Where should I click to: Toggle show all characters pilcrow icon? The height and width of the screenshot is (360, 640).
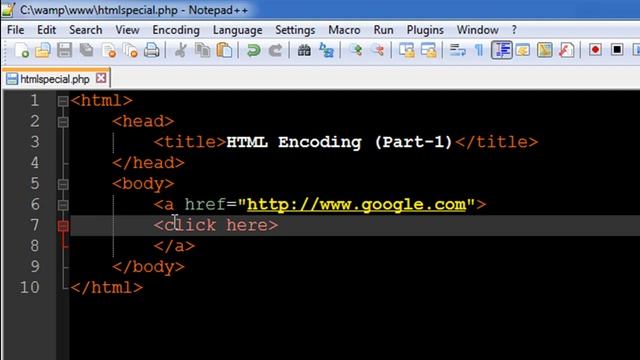coord(479,50)
